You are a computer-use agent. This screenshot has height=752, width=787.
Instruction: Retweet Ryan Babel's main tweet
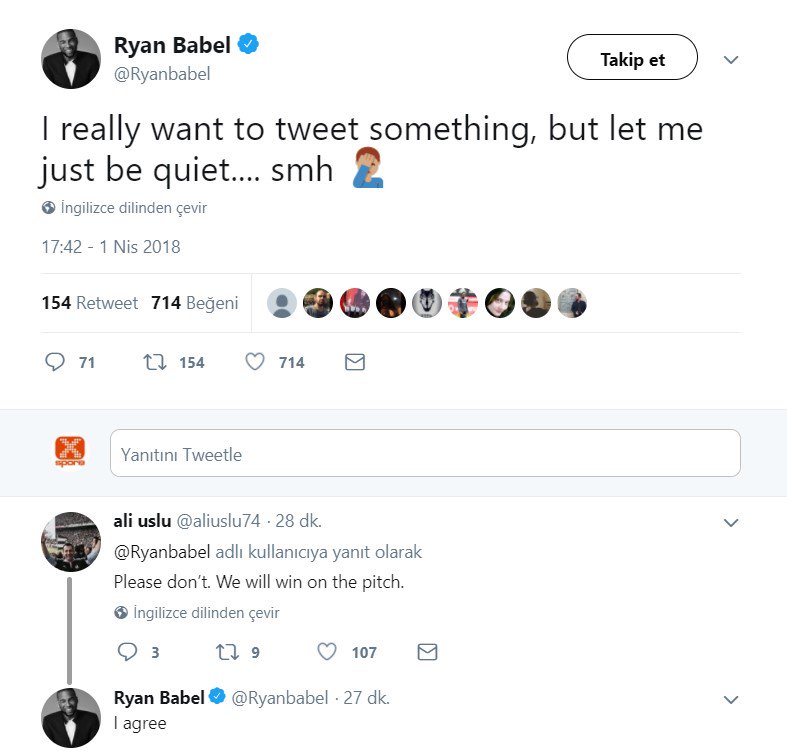[x=155, y=362]
